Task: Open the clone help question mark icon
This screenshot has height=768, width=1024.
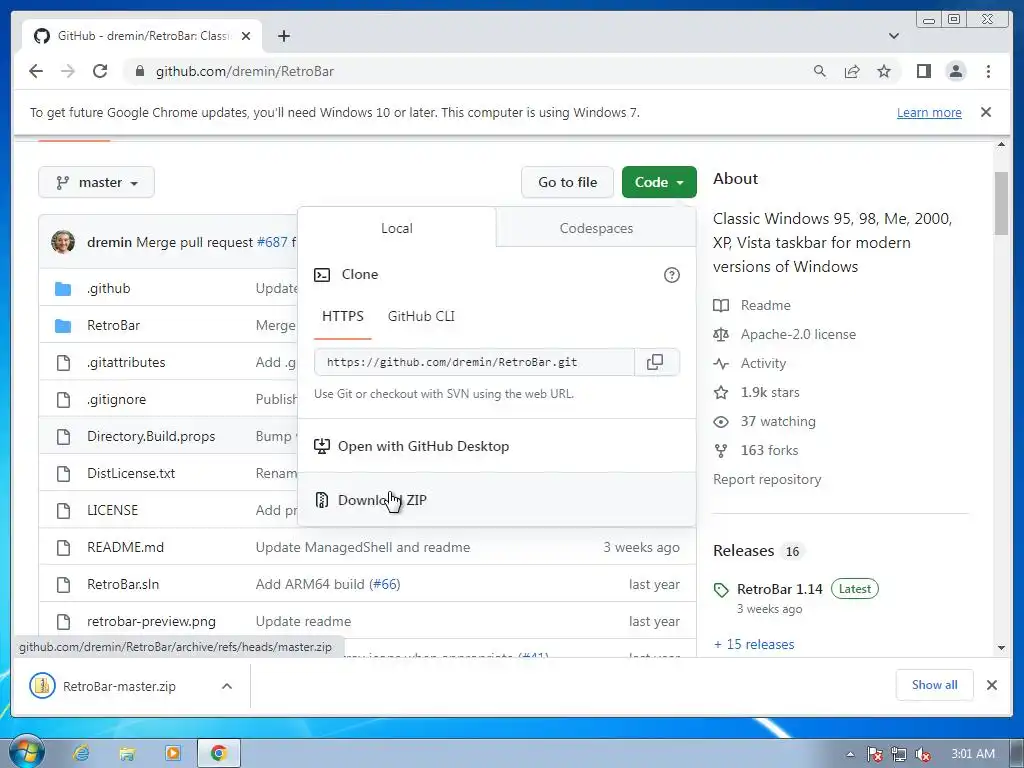Action: coord(671,275)
